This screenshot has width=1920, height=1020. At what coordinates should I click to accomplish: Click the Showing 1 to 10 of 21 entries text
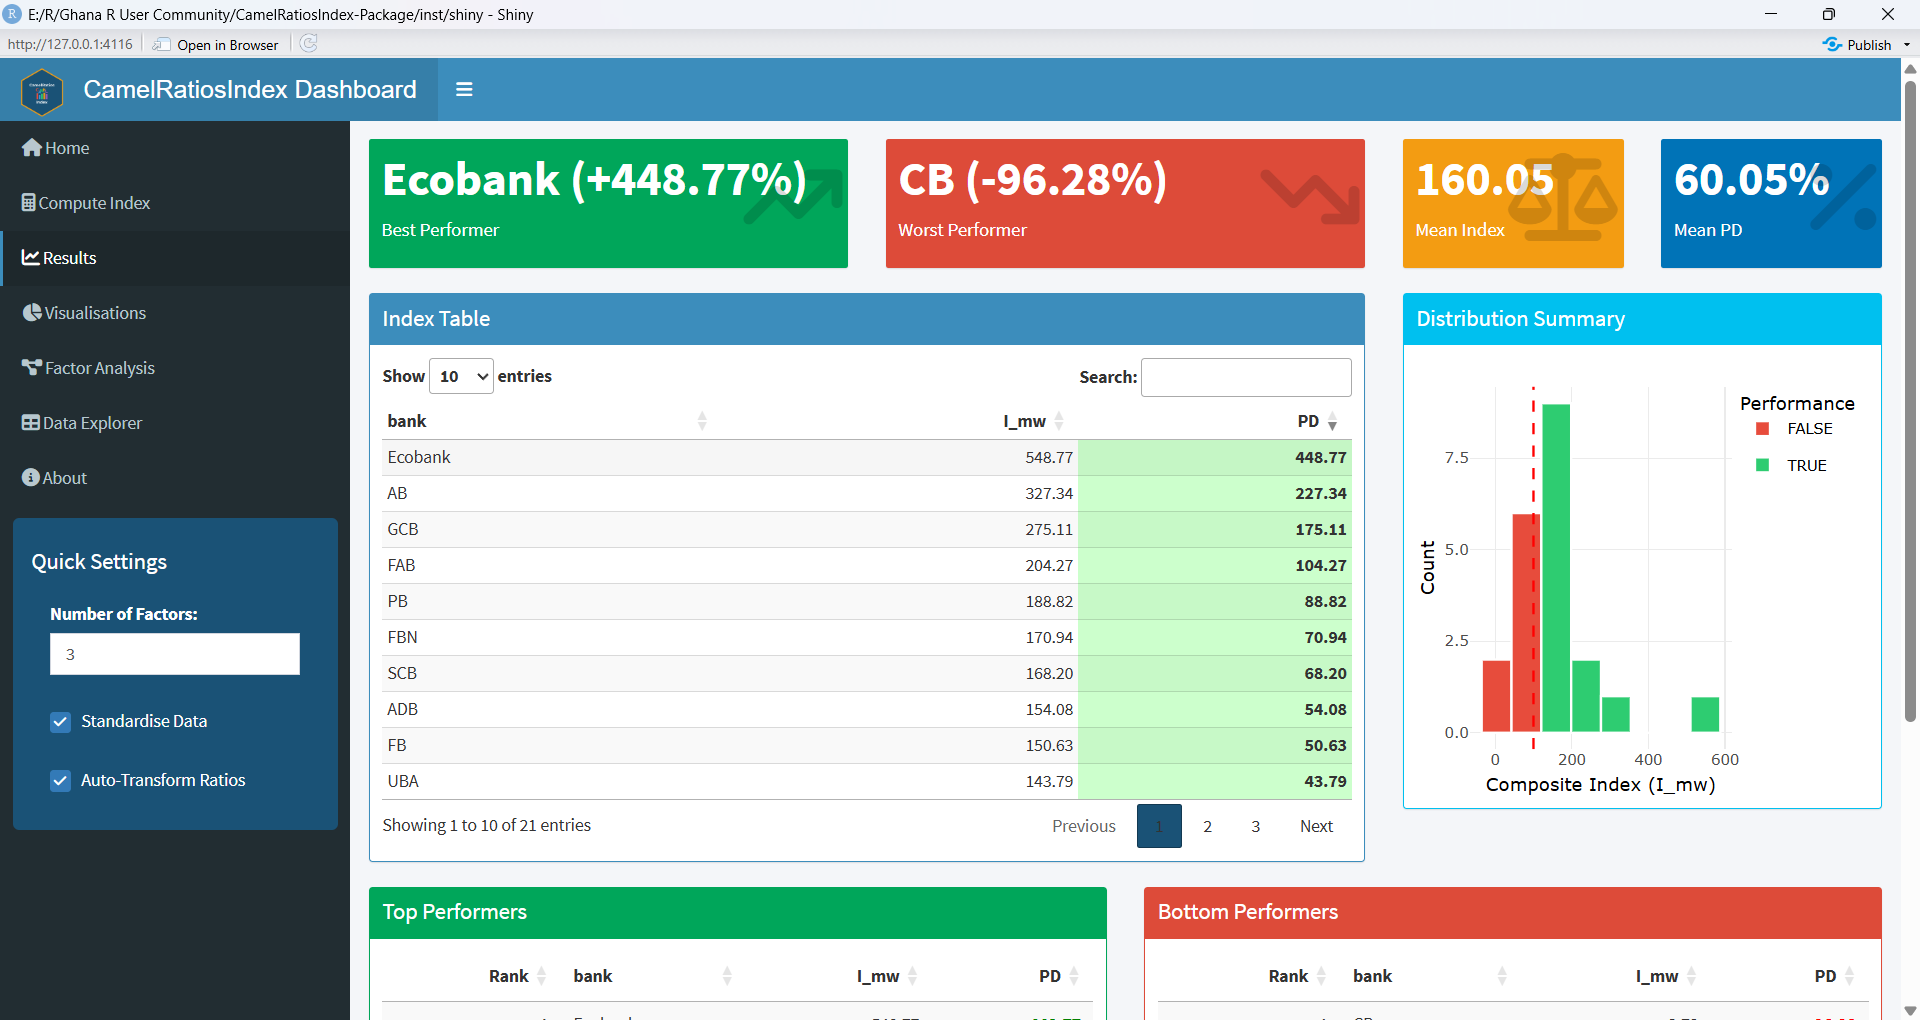pos(487,825)
